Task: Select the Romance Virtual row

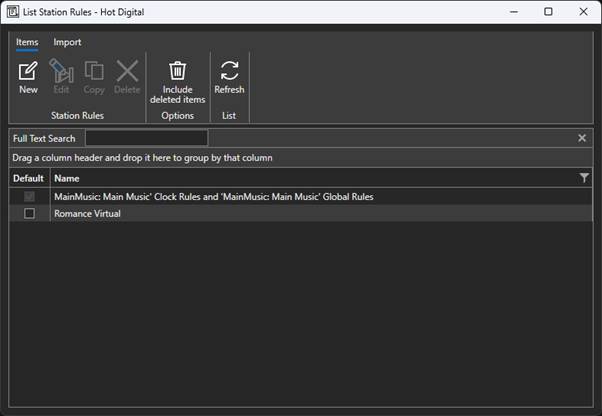Action: coord(301,213)
